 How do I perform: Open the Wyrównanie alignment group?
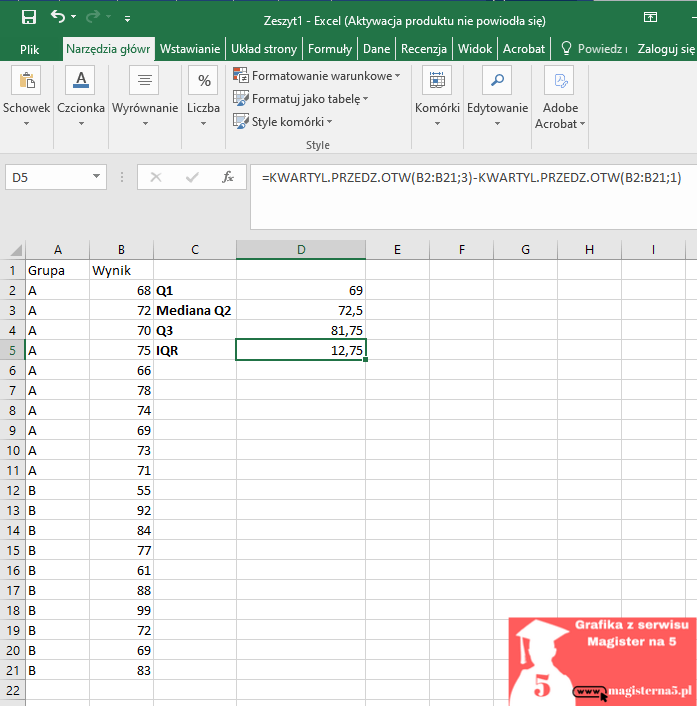[144, 98]
